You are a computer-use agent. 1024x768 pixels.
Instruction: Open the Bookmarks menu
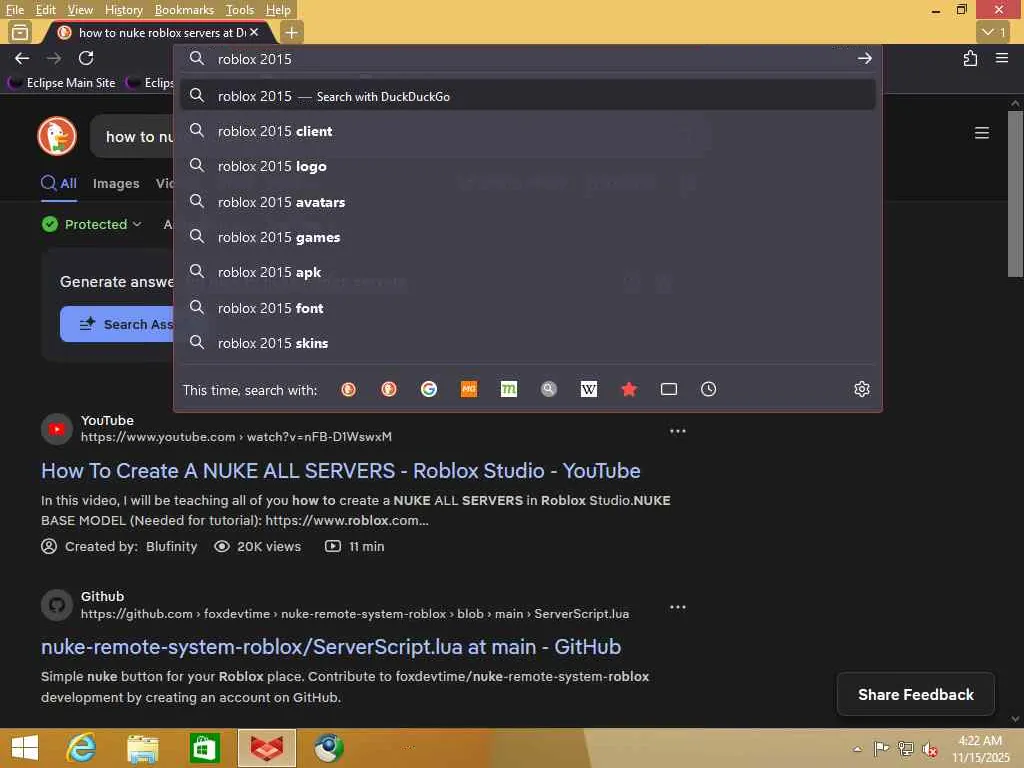184,10
